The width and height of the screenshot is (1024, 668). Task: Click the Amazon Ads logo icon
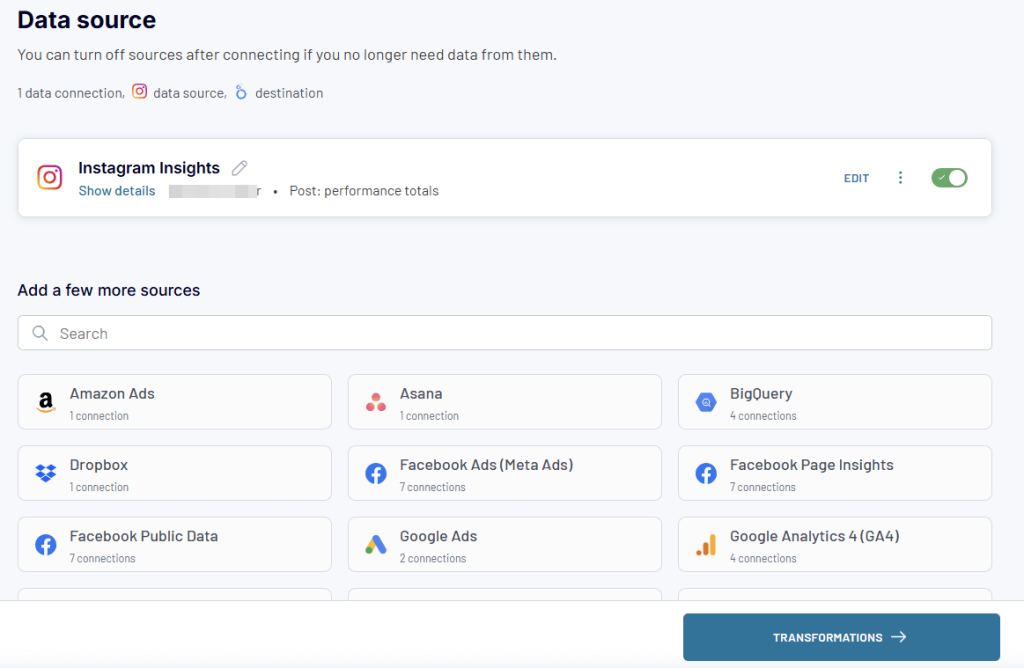click(x=46, y=402)
